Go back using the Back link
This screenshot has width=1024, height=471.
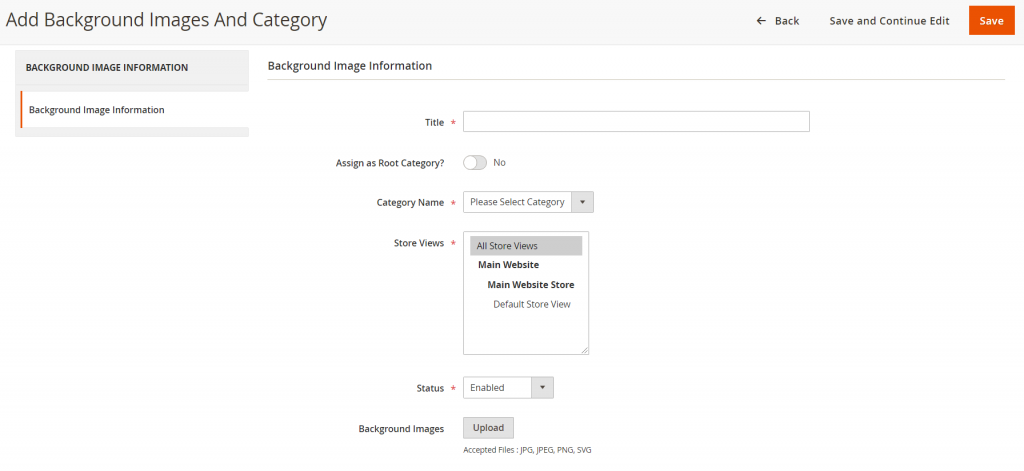click(x=786, y=21)
